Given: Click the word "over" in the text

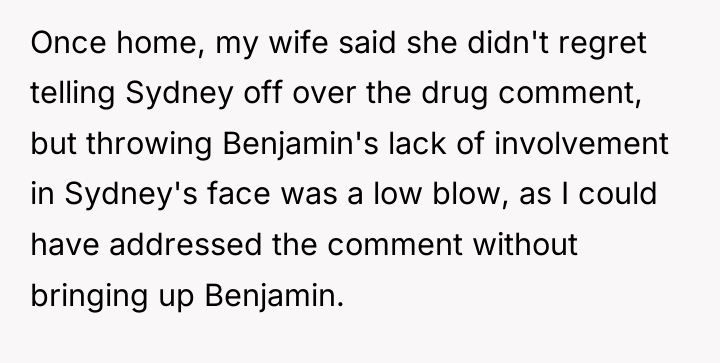Looking at the screenshot, I should coord(324,94).
